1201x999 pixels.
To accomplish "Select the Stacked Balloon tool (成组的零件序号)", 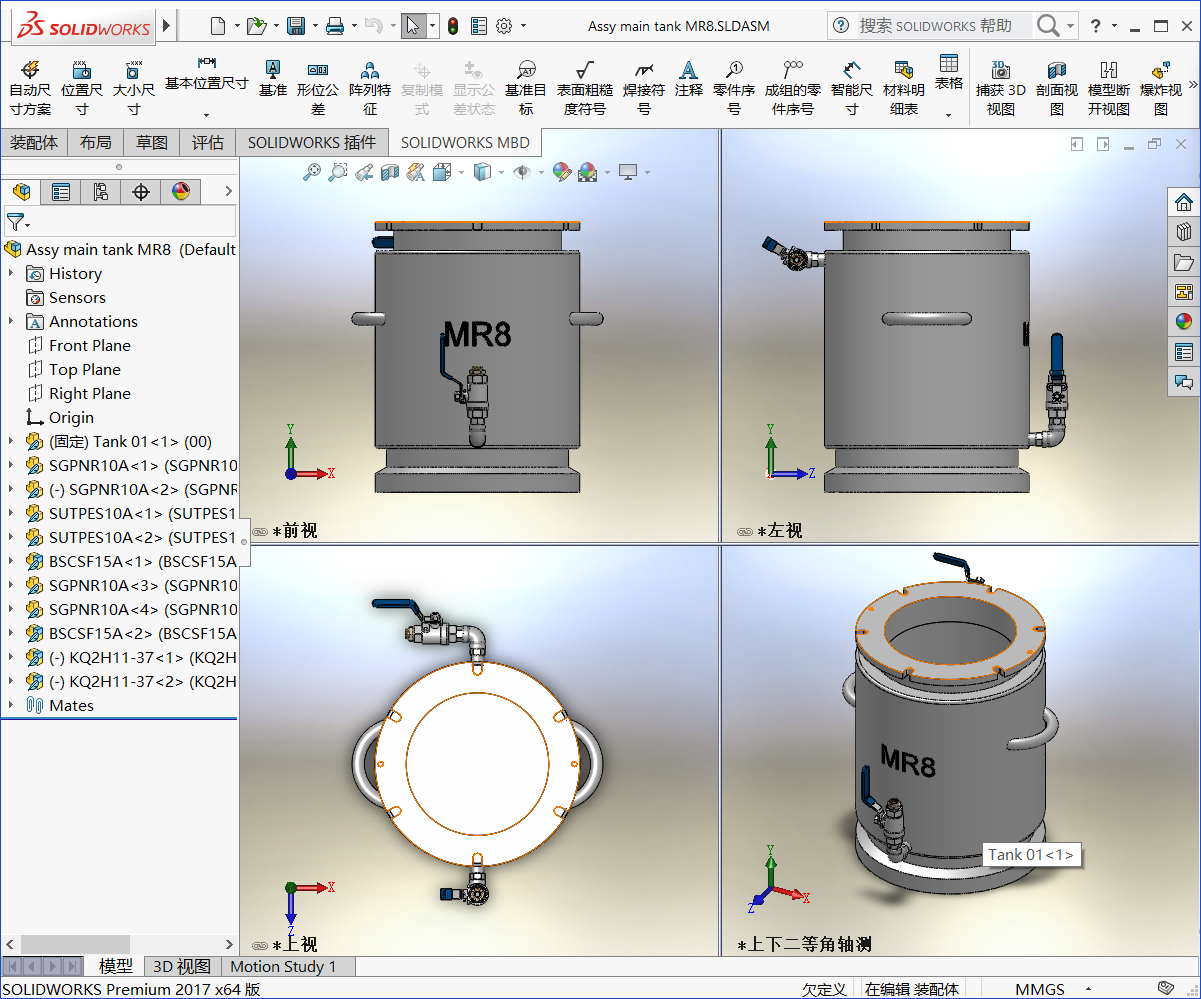I will click(x=793, y=88).
